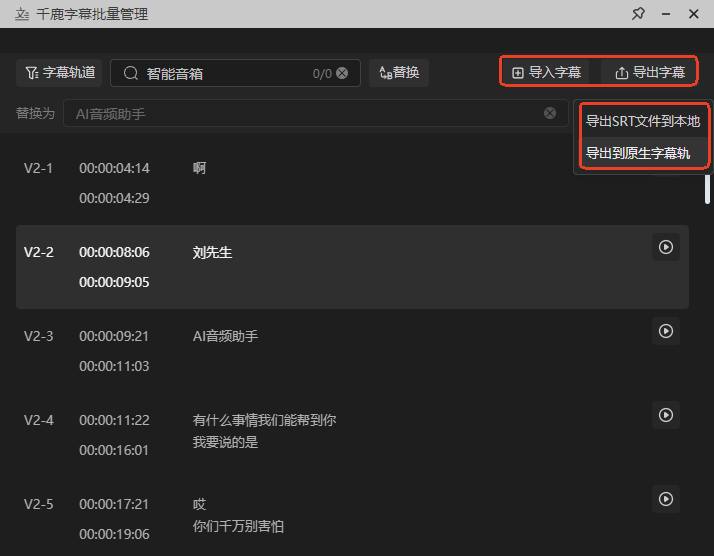714x556 pixels.
Task: Click end time 00:00:09:05
Action: click(x=114, y=282)
